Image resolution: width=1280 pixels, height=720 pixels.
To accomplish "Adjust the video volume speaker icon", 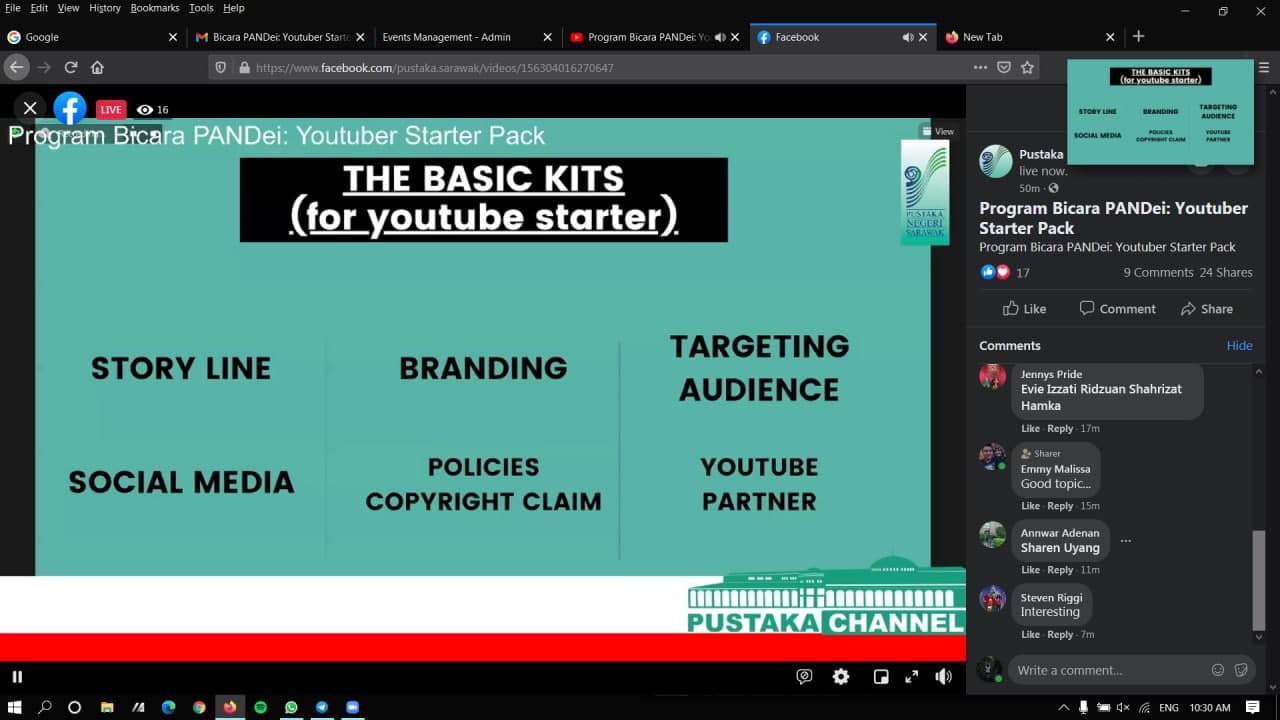I will pos(943,677).
